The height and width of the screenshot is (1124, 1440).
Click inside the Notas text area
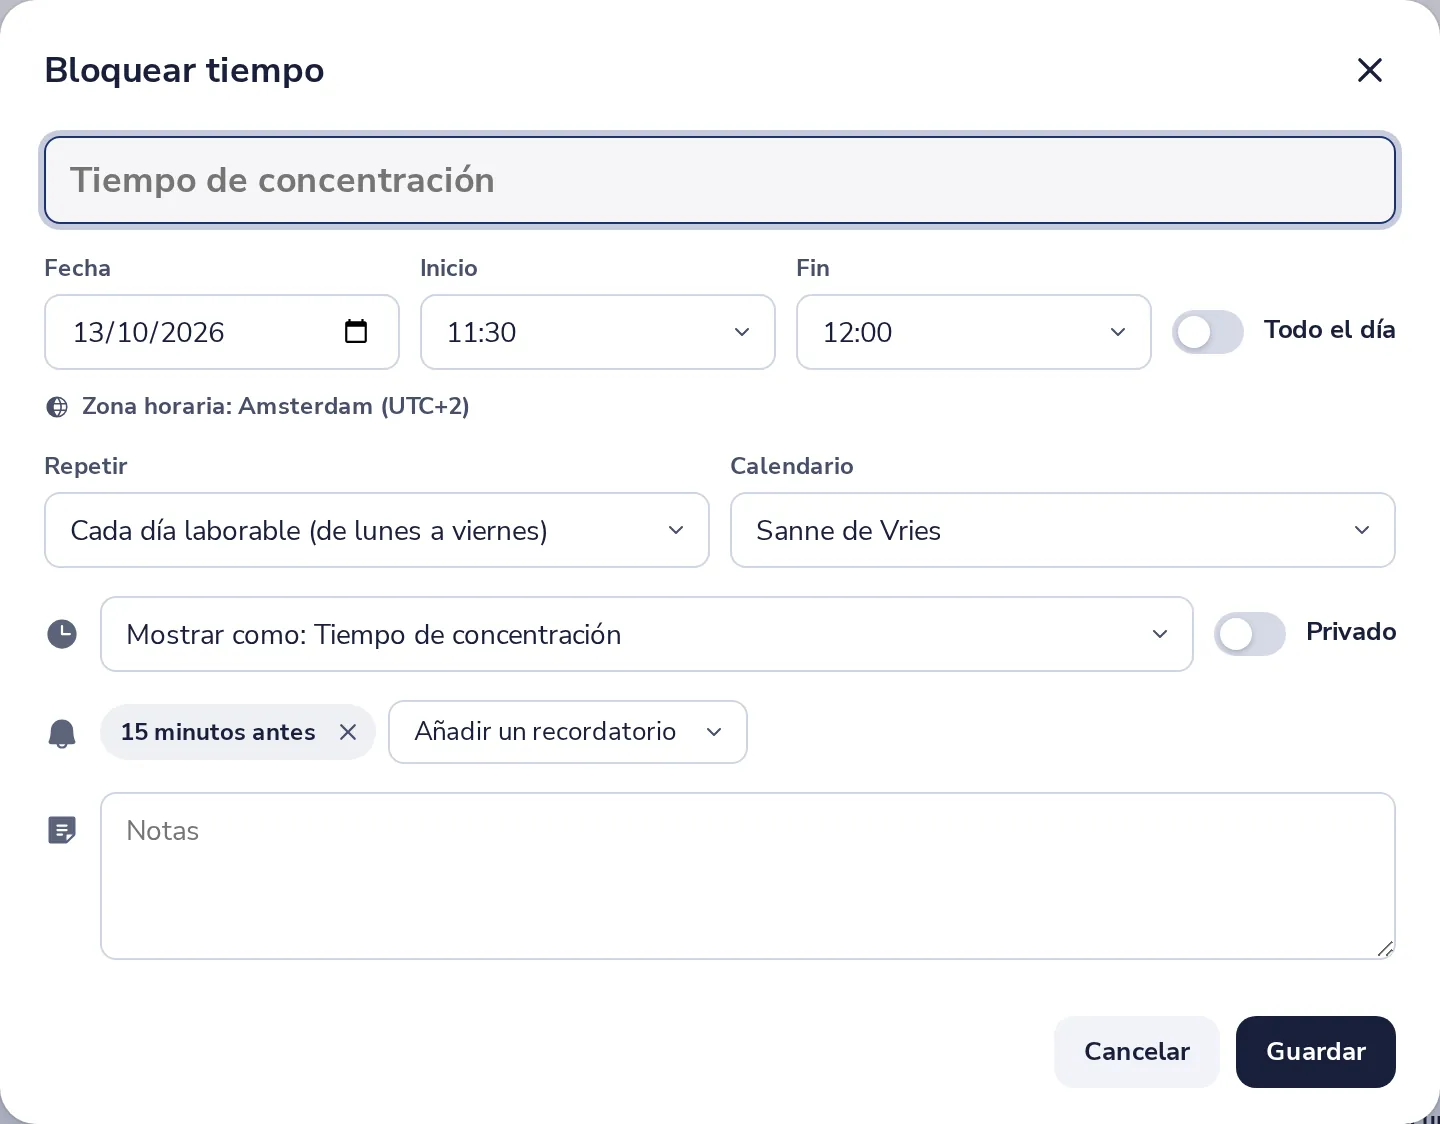pyautogui.click(x=748, y=876)
